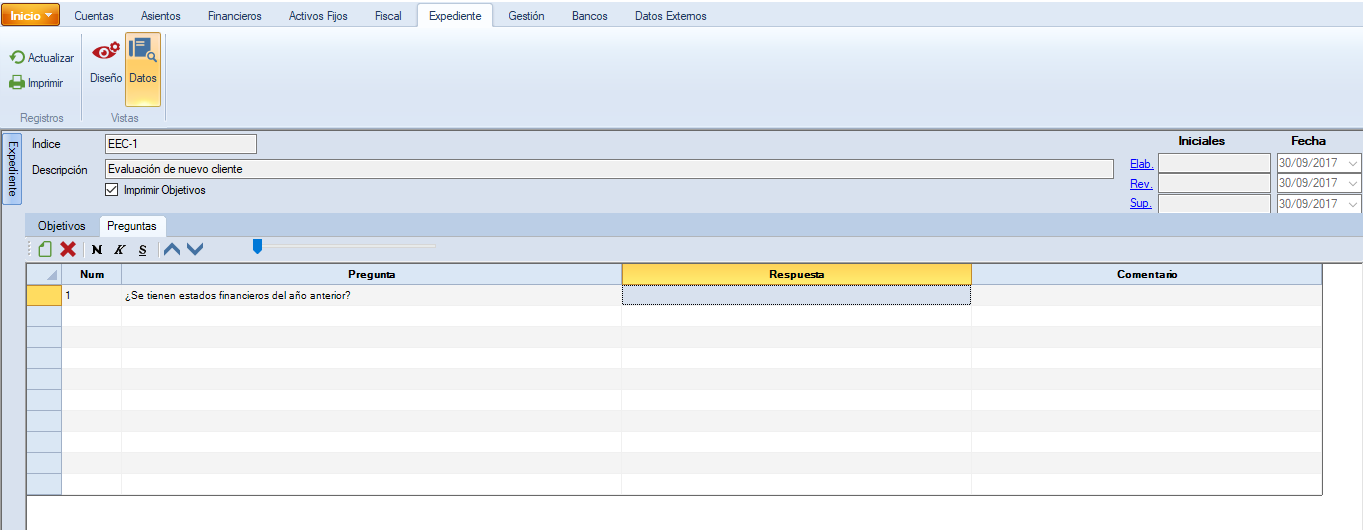Apply bold with the N button
1363x530 pixels.
[x=97, y=249]
